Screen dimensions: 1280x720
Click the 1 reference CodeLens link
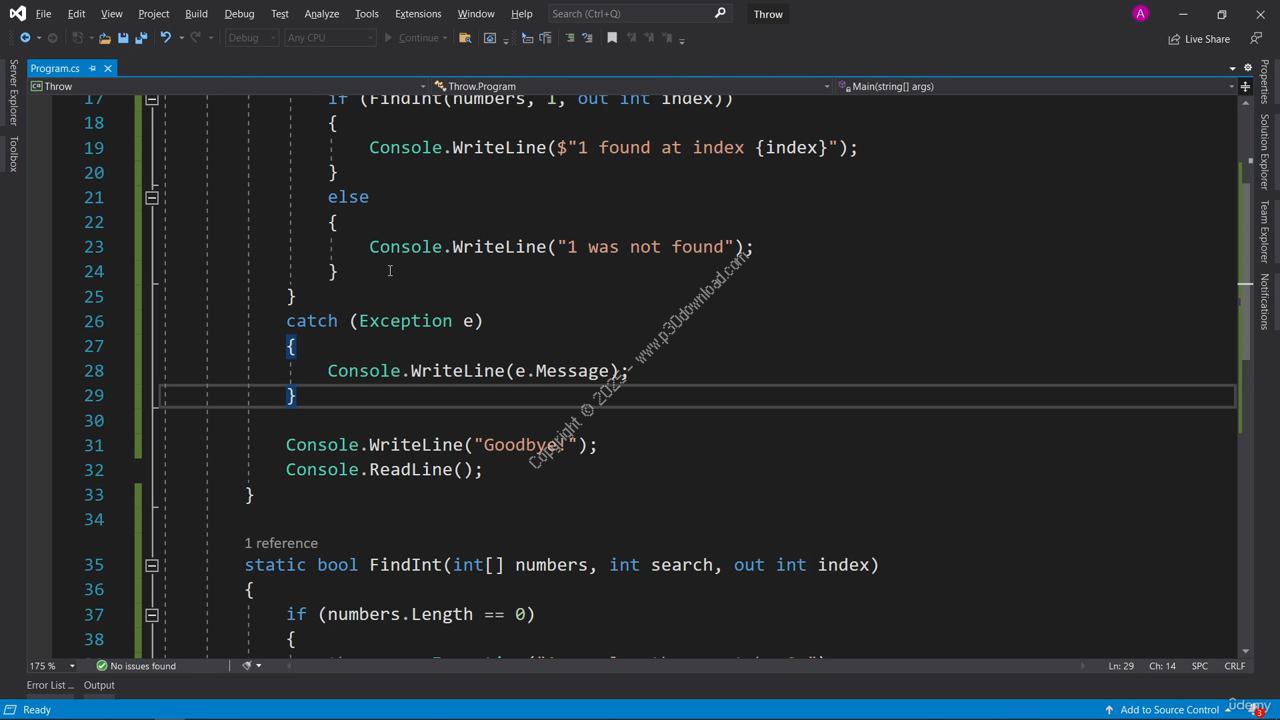[281, 543]
